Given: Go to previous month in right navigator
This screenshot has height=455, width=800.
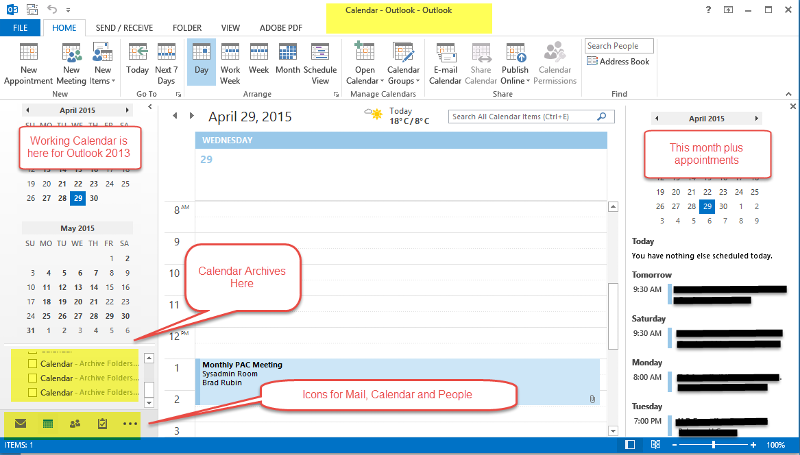Looking at the screenshot, I should click(657, 118).
